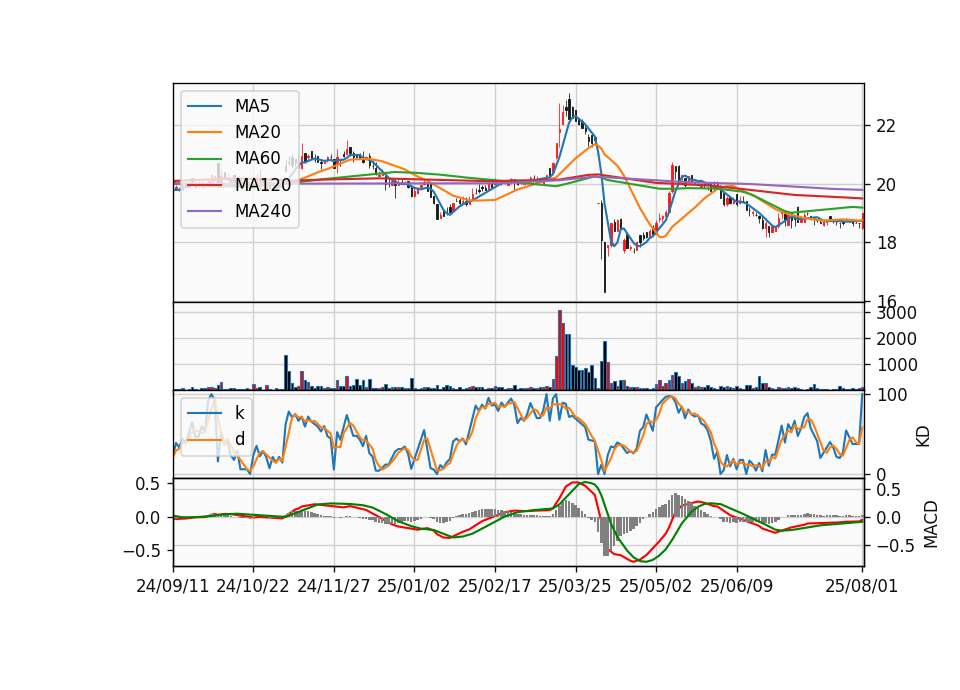Click the green MA60 legend line sample
Screen dimensions: 960x690
[x=204, y=159]
